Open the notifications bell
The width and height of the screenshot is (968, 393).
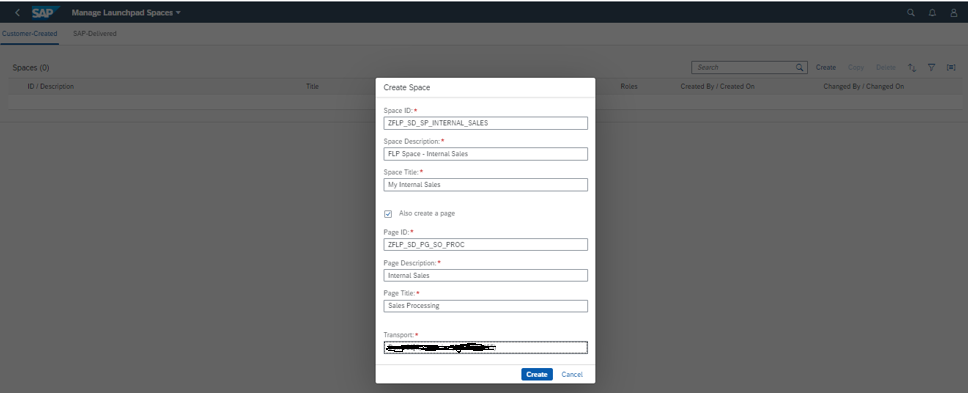pos(932,12)
